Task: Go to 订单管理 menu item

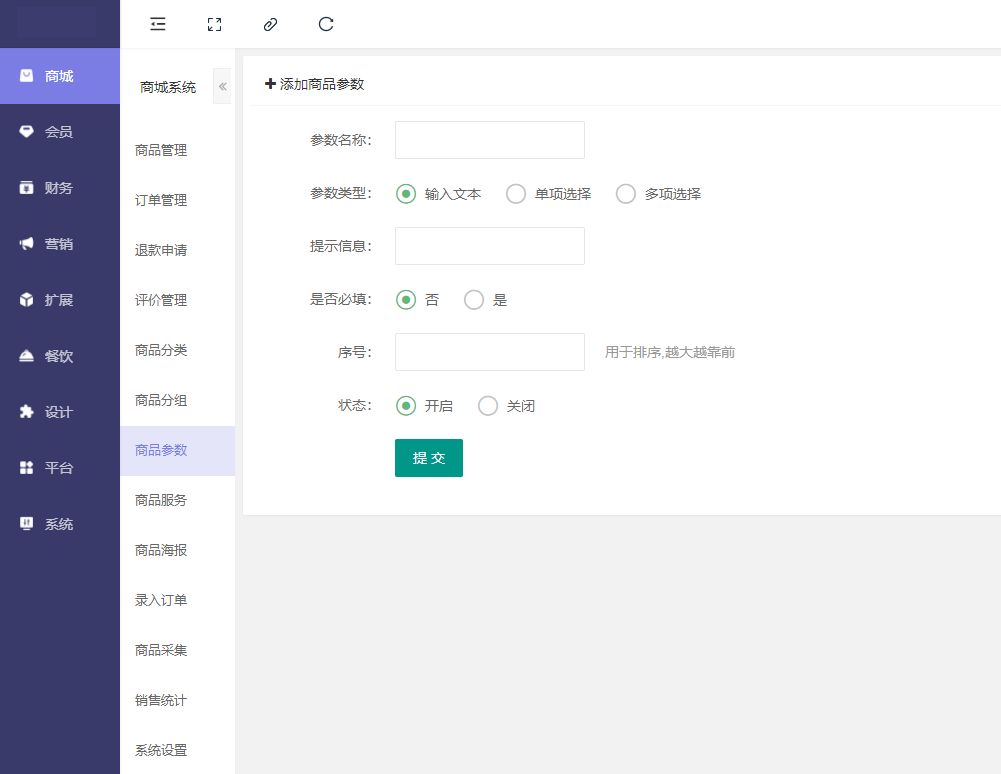Action: coord(161,200)
